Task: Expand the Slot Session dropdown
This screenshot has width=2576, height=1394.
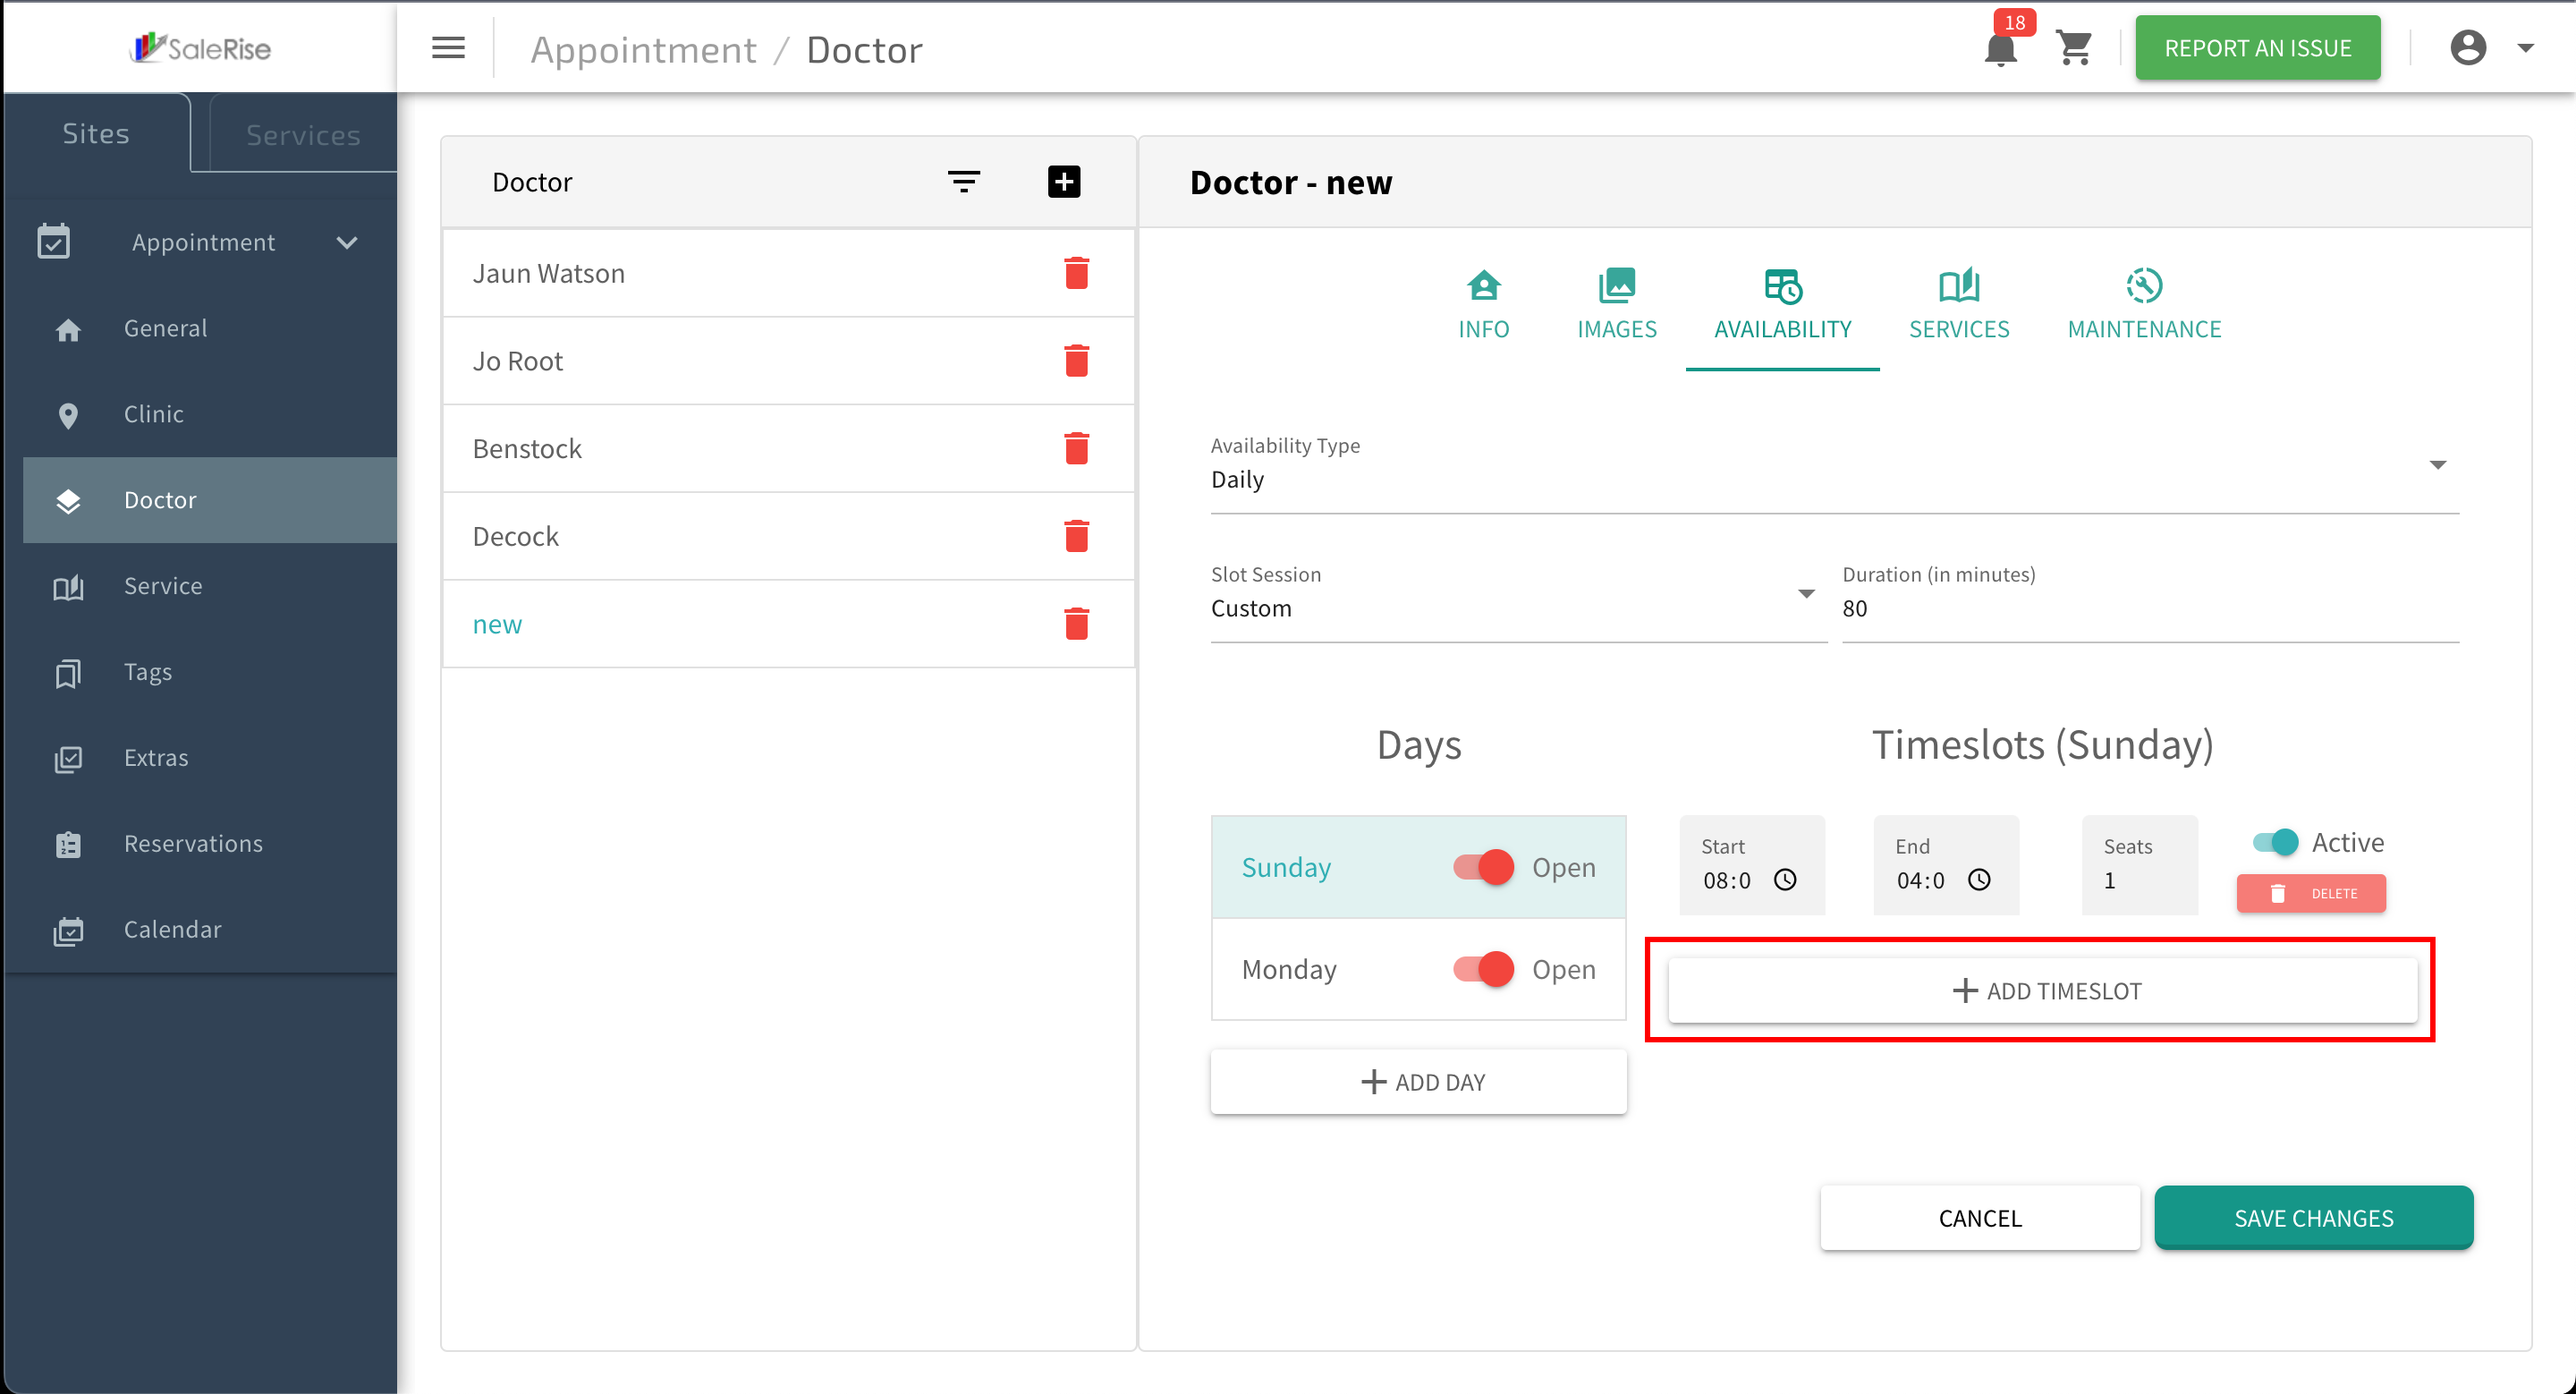Action: click(x=1806, y=594)
